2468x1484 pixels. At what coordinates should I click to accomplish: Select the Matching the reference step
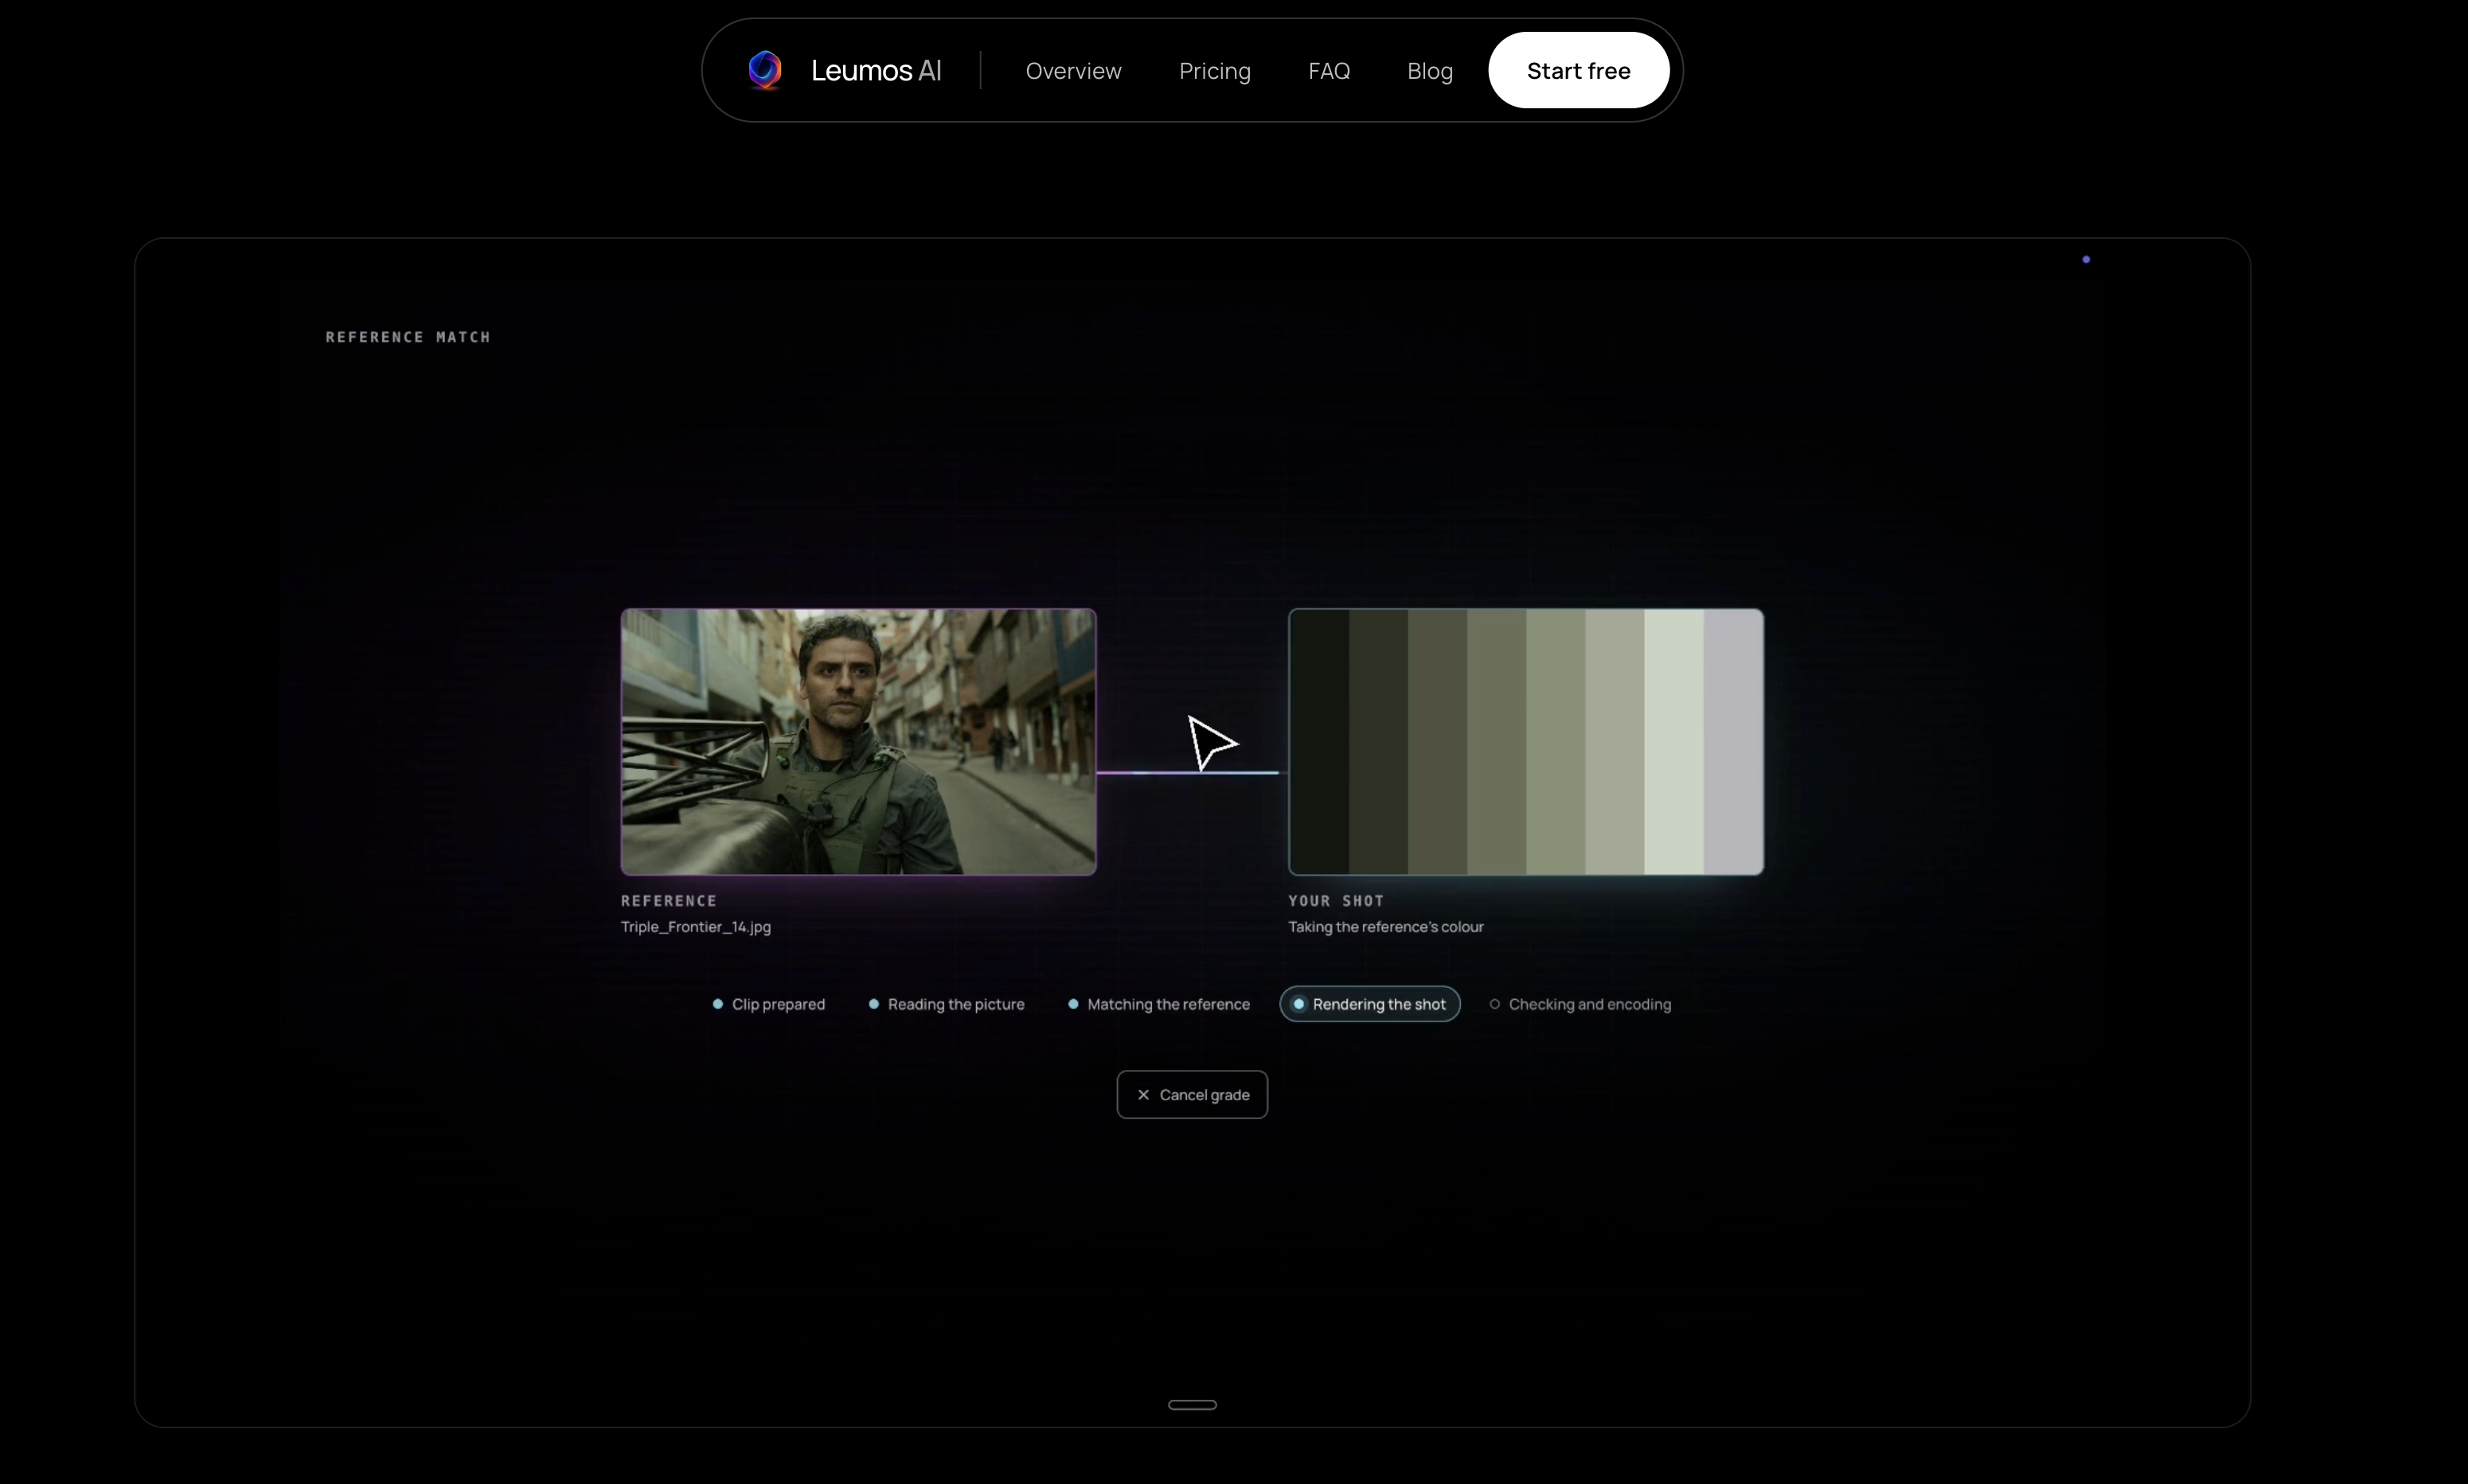pos(1158,1004)
